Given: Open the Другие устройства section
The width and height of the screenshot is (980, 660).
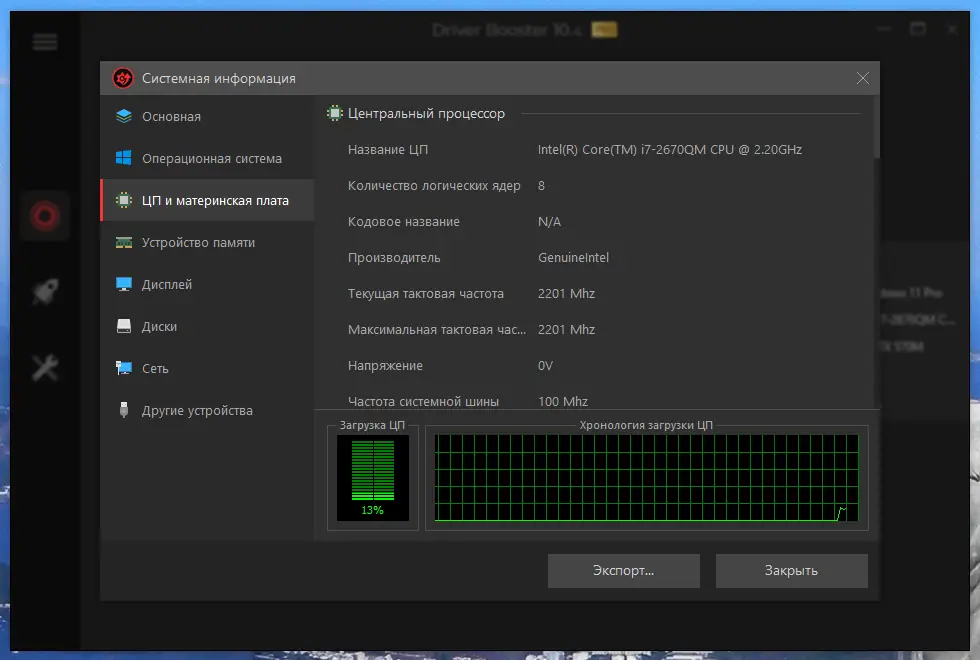Looking at the screenshot, I should 208,410.
